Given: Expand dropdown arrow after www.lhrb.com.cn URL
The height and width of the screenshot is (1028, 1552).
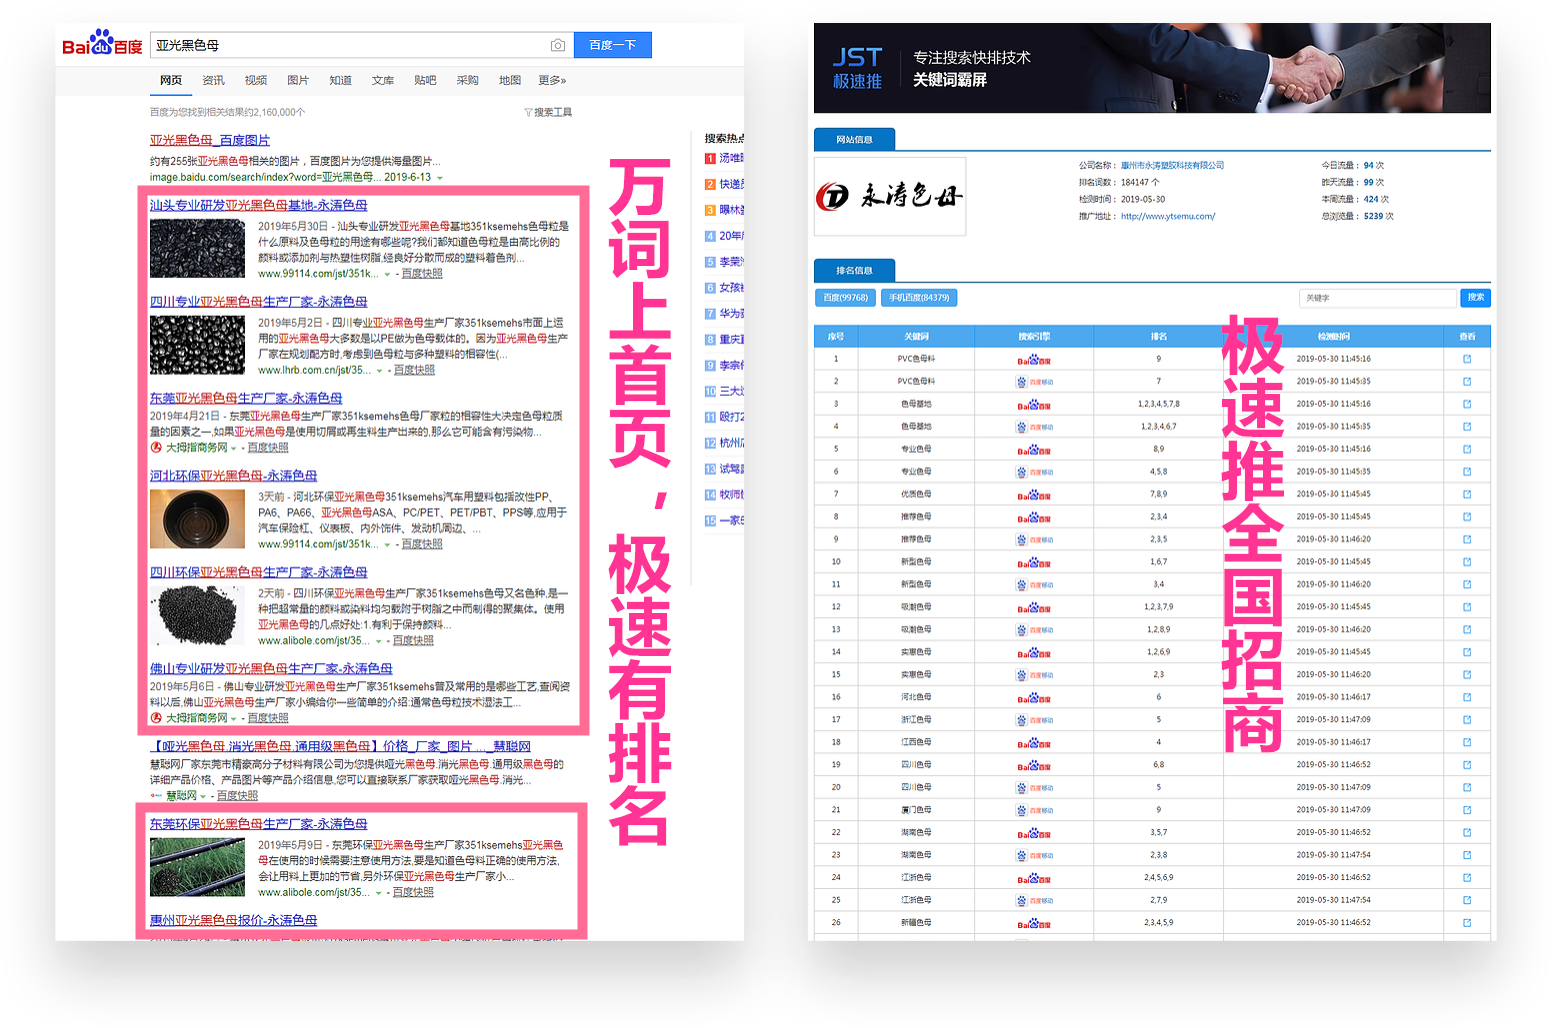Looking at the screenshot, I should tap(379, 371).
